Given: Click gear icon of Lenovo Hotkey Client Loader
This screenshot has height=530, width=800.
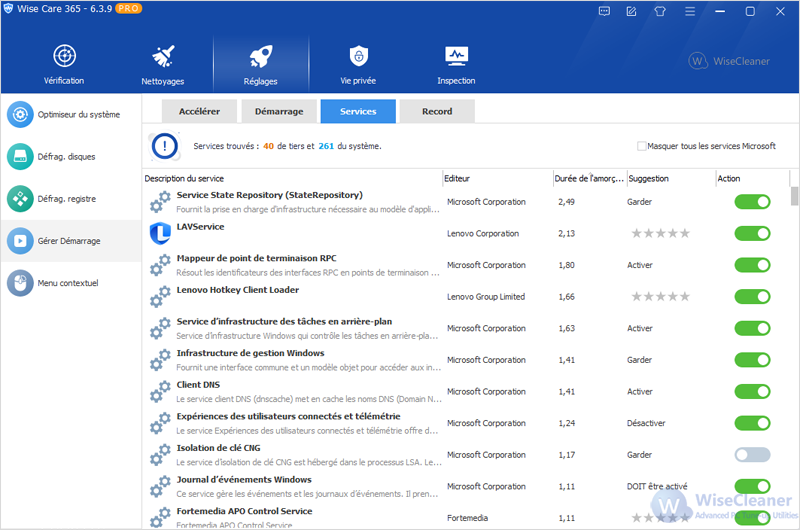Looking at the screenshot, I should (160, 297).
